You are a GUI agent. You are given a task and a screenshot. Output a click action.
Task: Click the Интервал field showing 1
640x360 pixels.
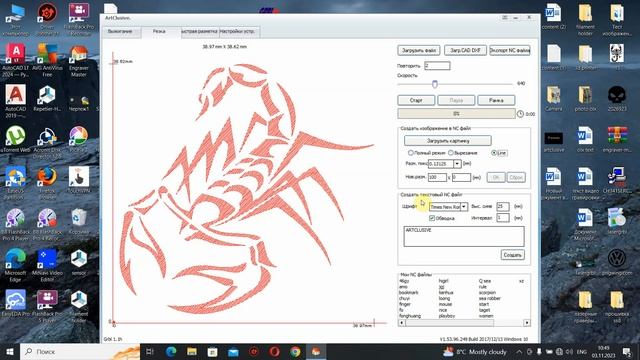pyautogui.click(x=503, y=218)
